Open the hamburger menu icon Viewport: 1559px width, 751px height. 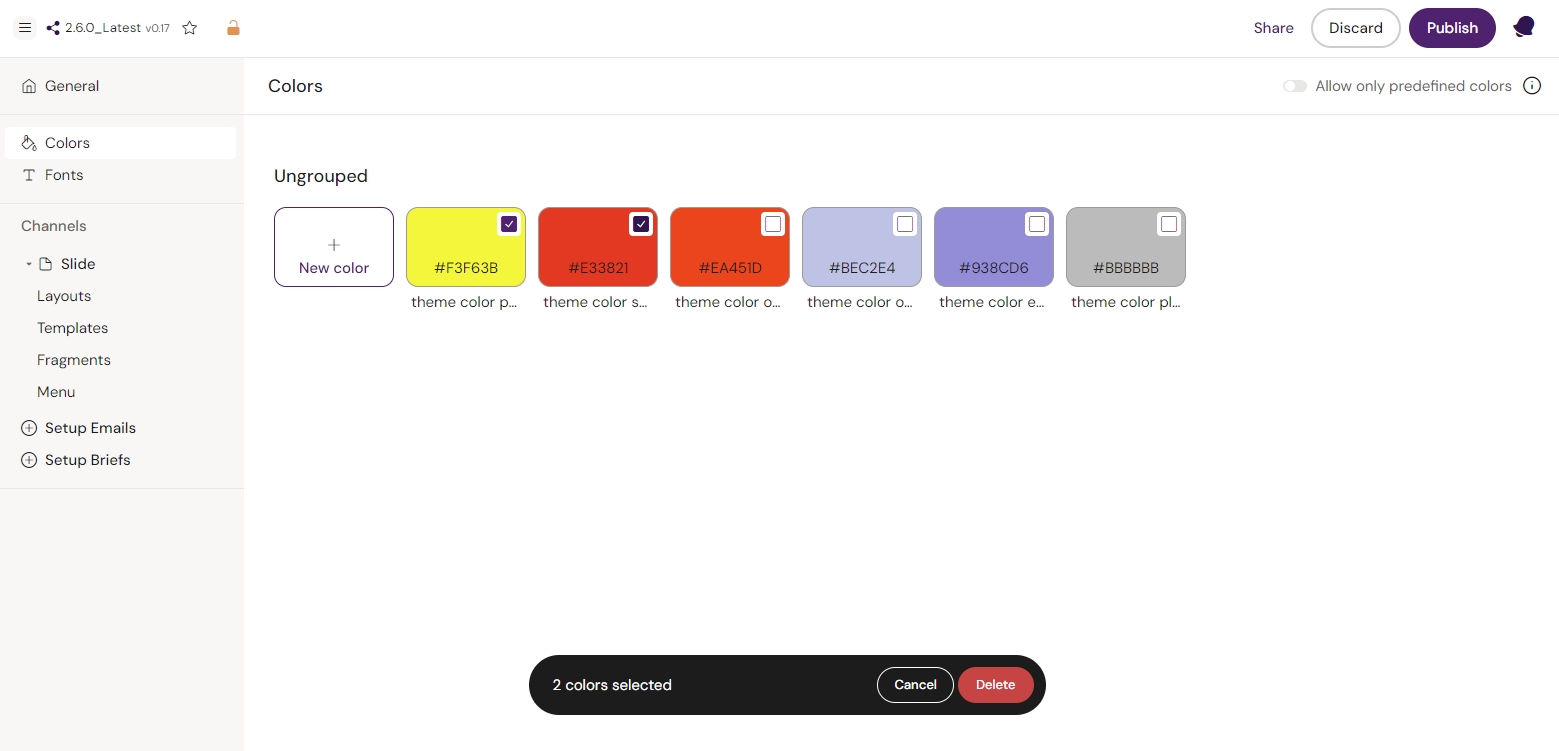[25, 28]
